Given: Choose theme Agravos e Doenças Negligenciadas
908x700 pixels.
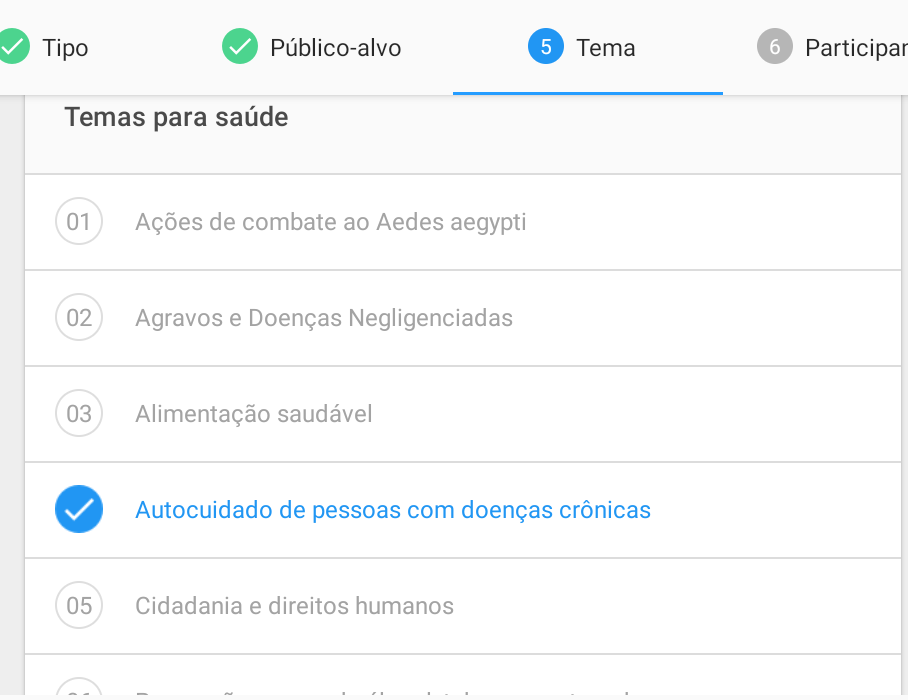Looking at the screenshot, I should (x=463, y=318).
